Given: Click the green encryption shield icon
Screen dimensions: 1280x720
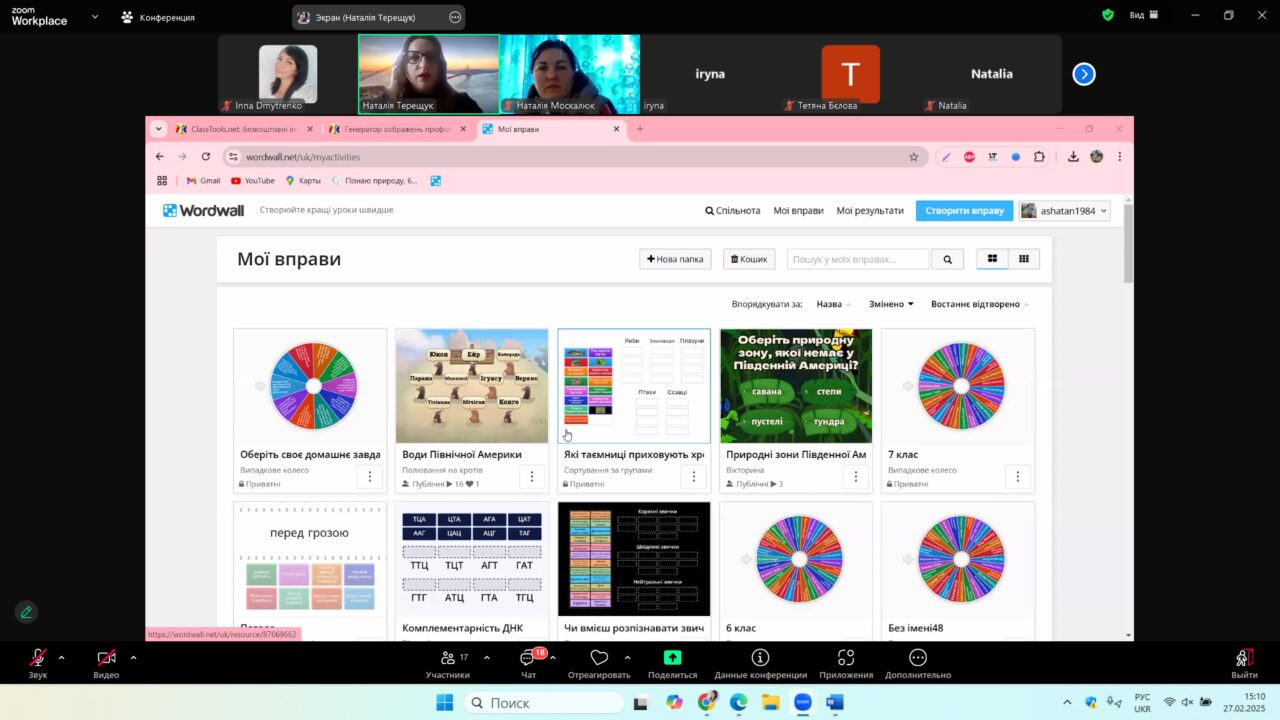Looking at the screenshot, I should tap(1108, 16).
